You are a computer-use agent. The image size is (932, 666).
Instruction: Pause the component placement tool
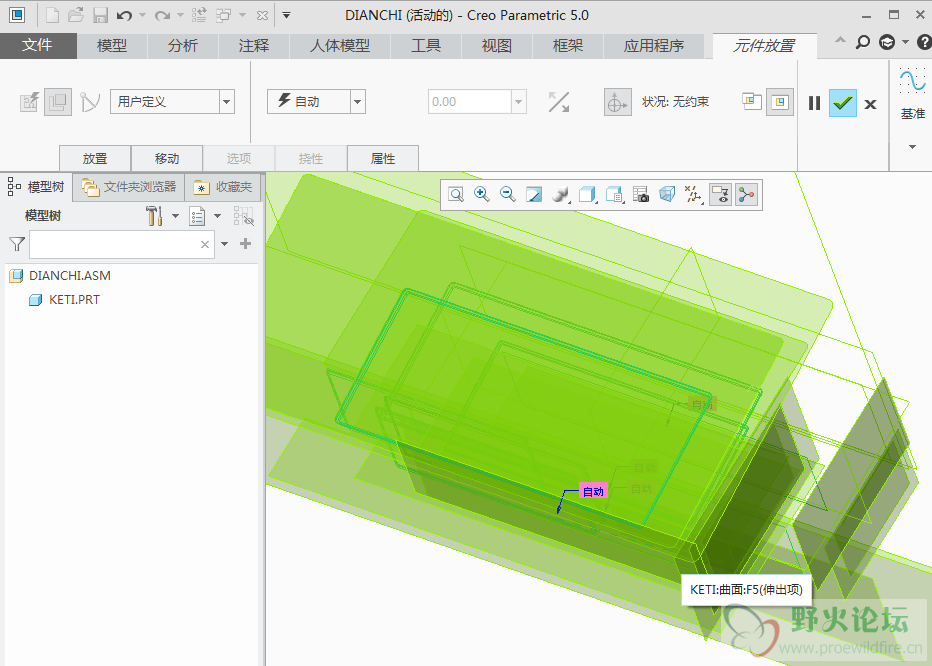[x=814, y=103]
